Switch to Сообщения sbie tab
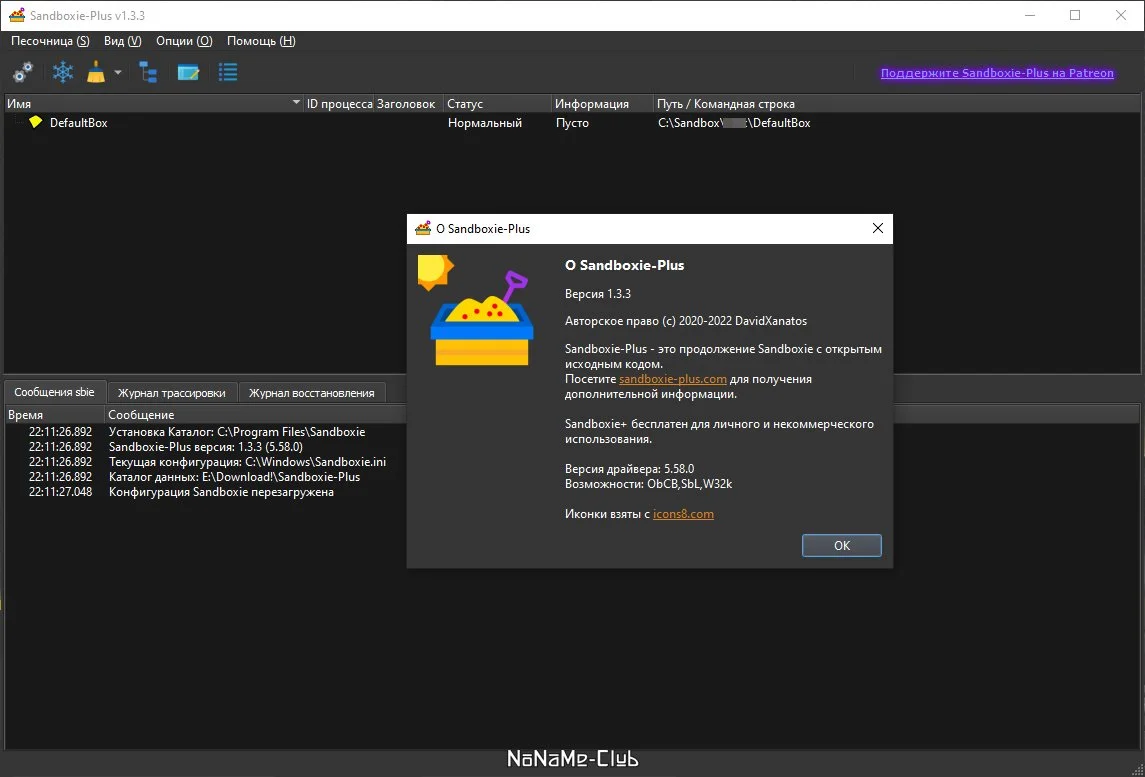 click(x=55, y=391)
